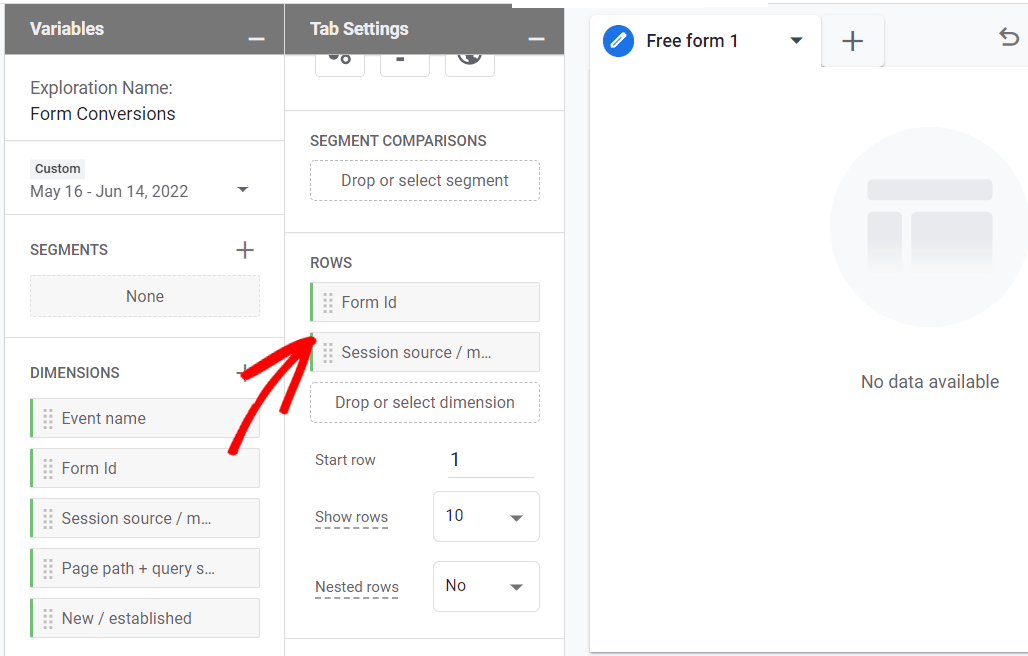Screen dimensions: 1028x656
Task: Select the Form Id row chip under ROWS
Action: [x=424, y=302]
